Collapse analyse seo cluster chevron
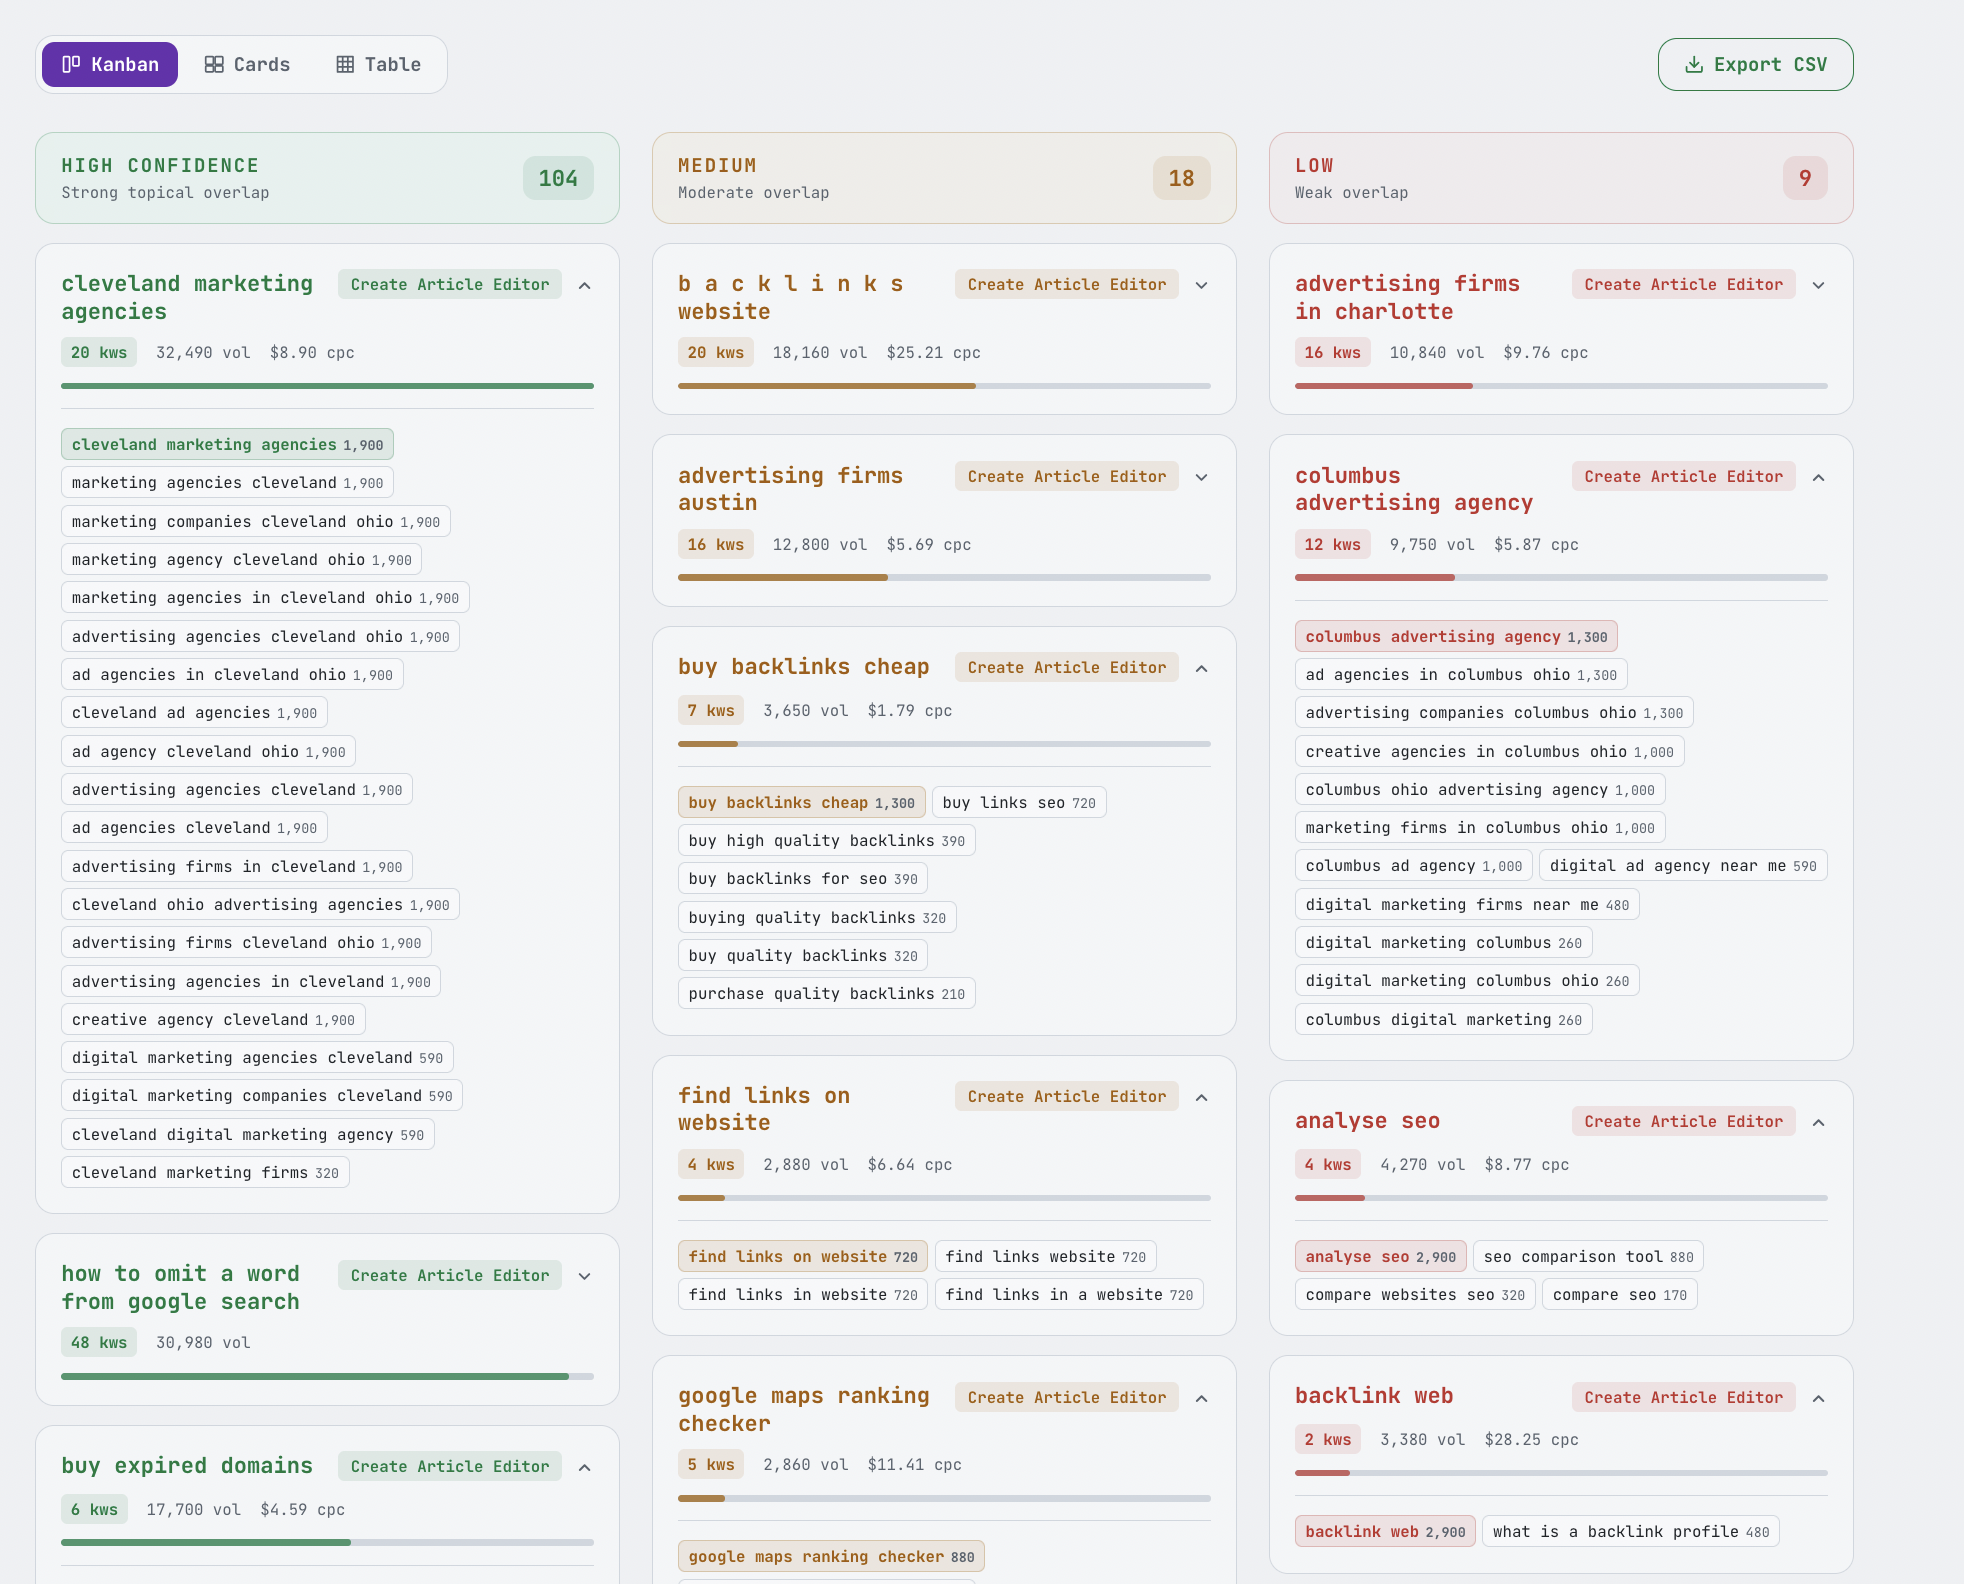 tap(1819, 1122)
